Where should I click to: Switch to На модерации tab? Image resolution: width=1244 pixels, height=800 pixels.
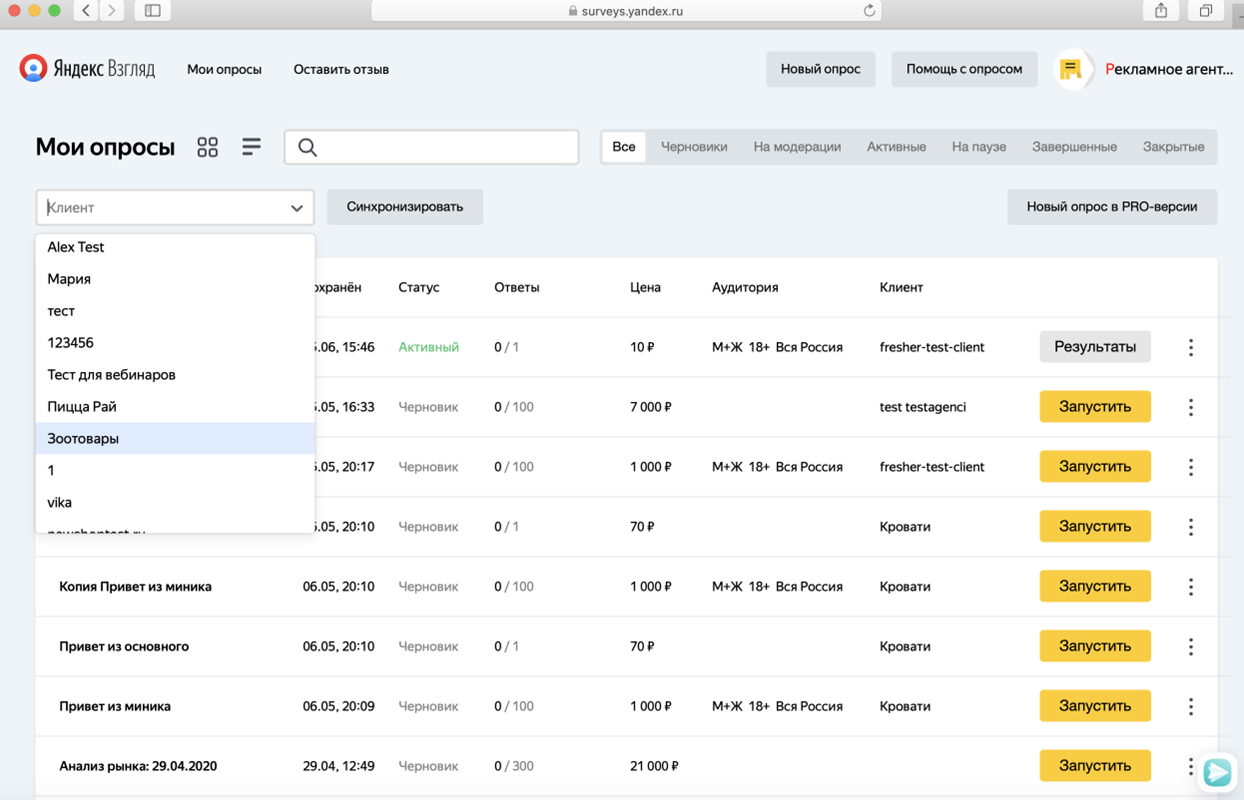797,147
